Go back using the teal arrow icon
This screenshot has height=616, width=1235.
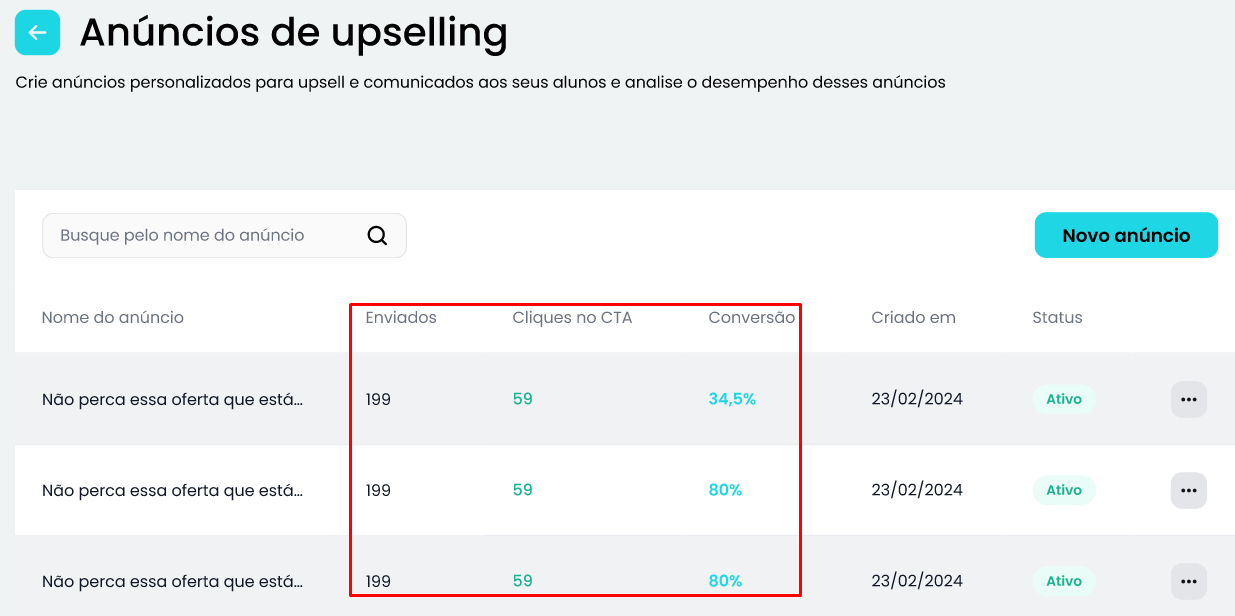pyautogui.click(x=37, y=33)
